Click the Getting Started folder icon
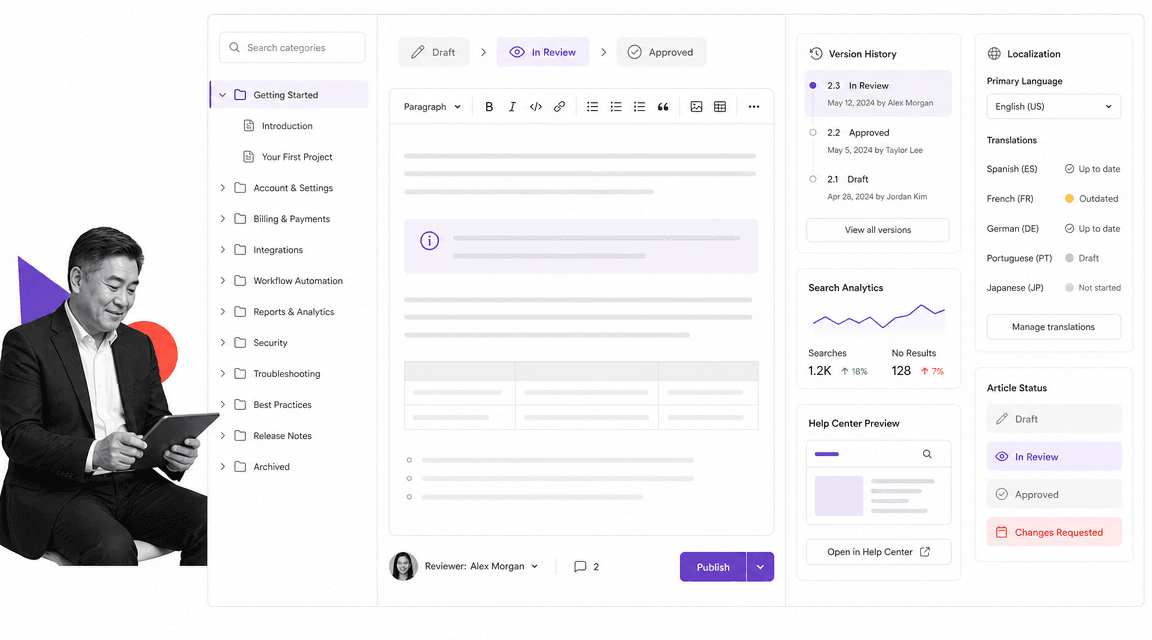Image resolution: width=1152 pixels, height=640 pixels. click(240, 95)
